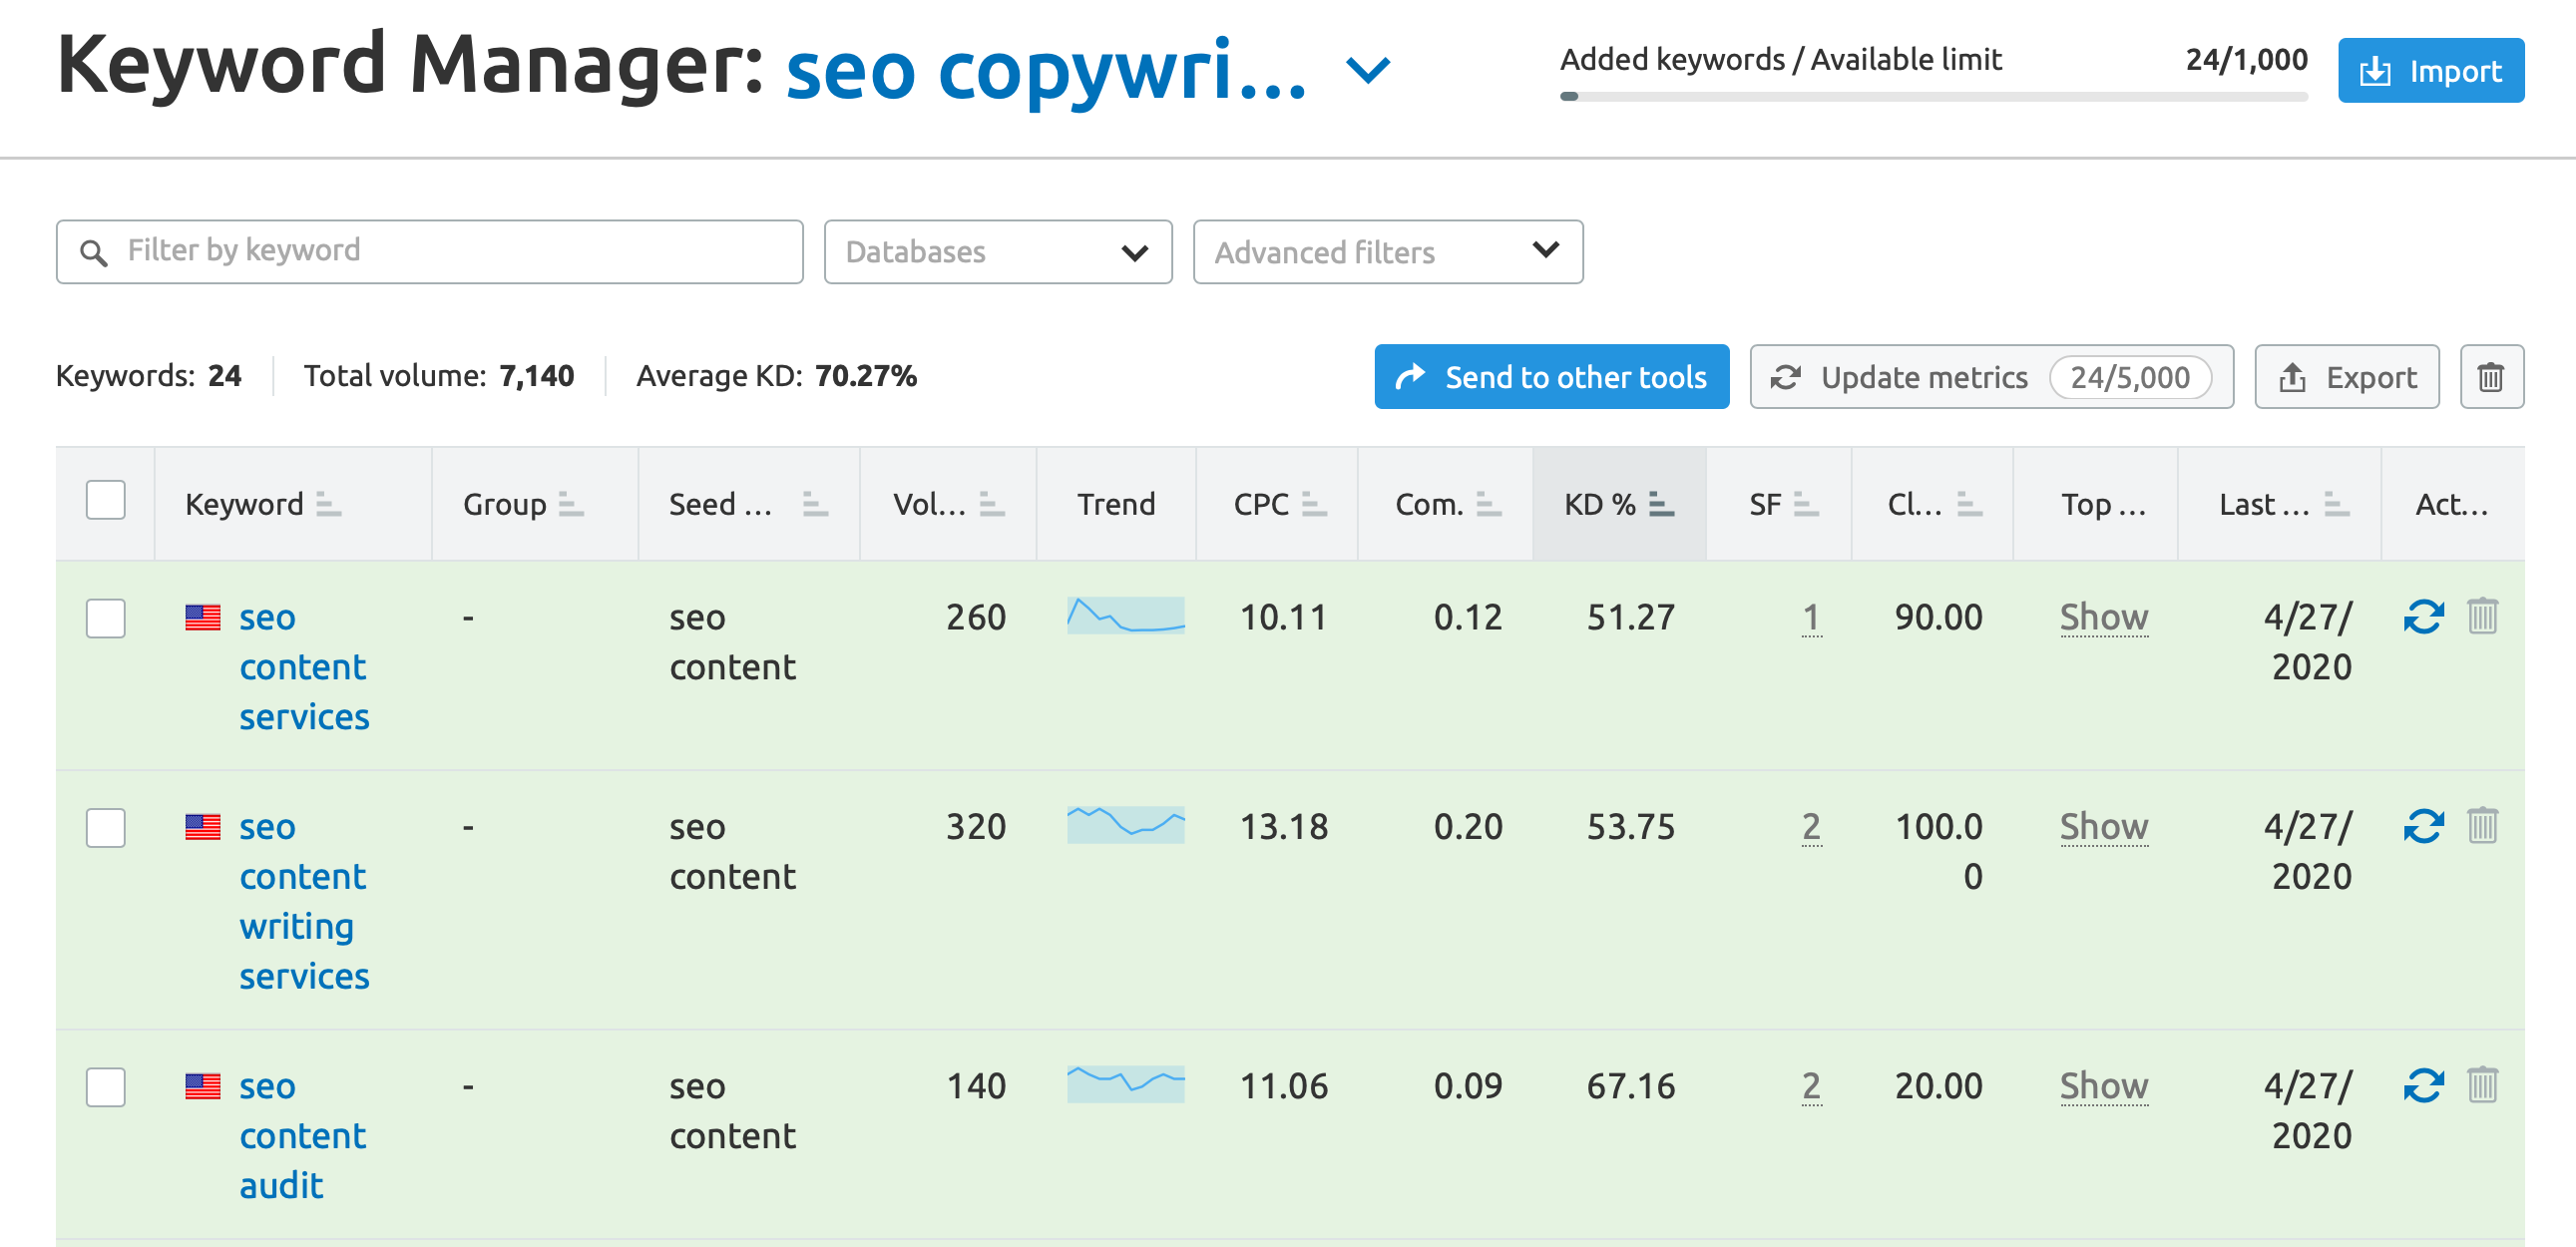This screenshot has height=1247, width=2576.
Task: Toggle the select all checkbox in header row
Action: (x=105, y=500)
